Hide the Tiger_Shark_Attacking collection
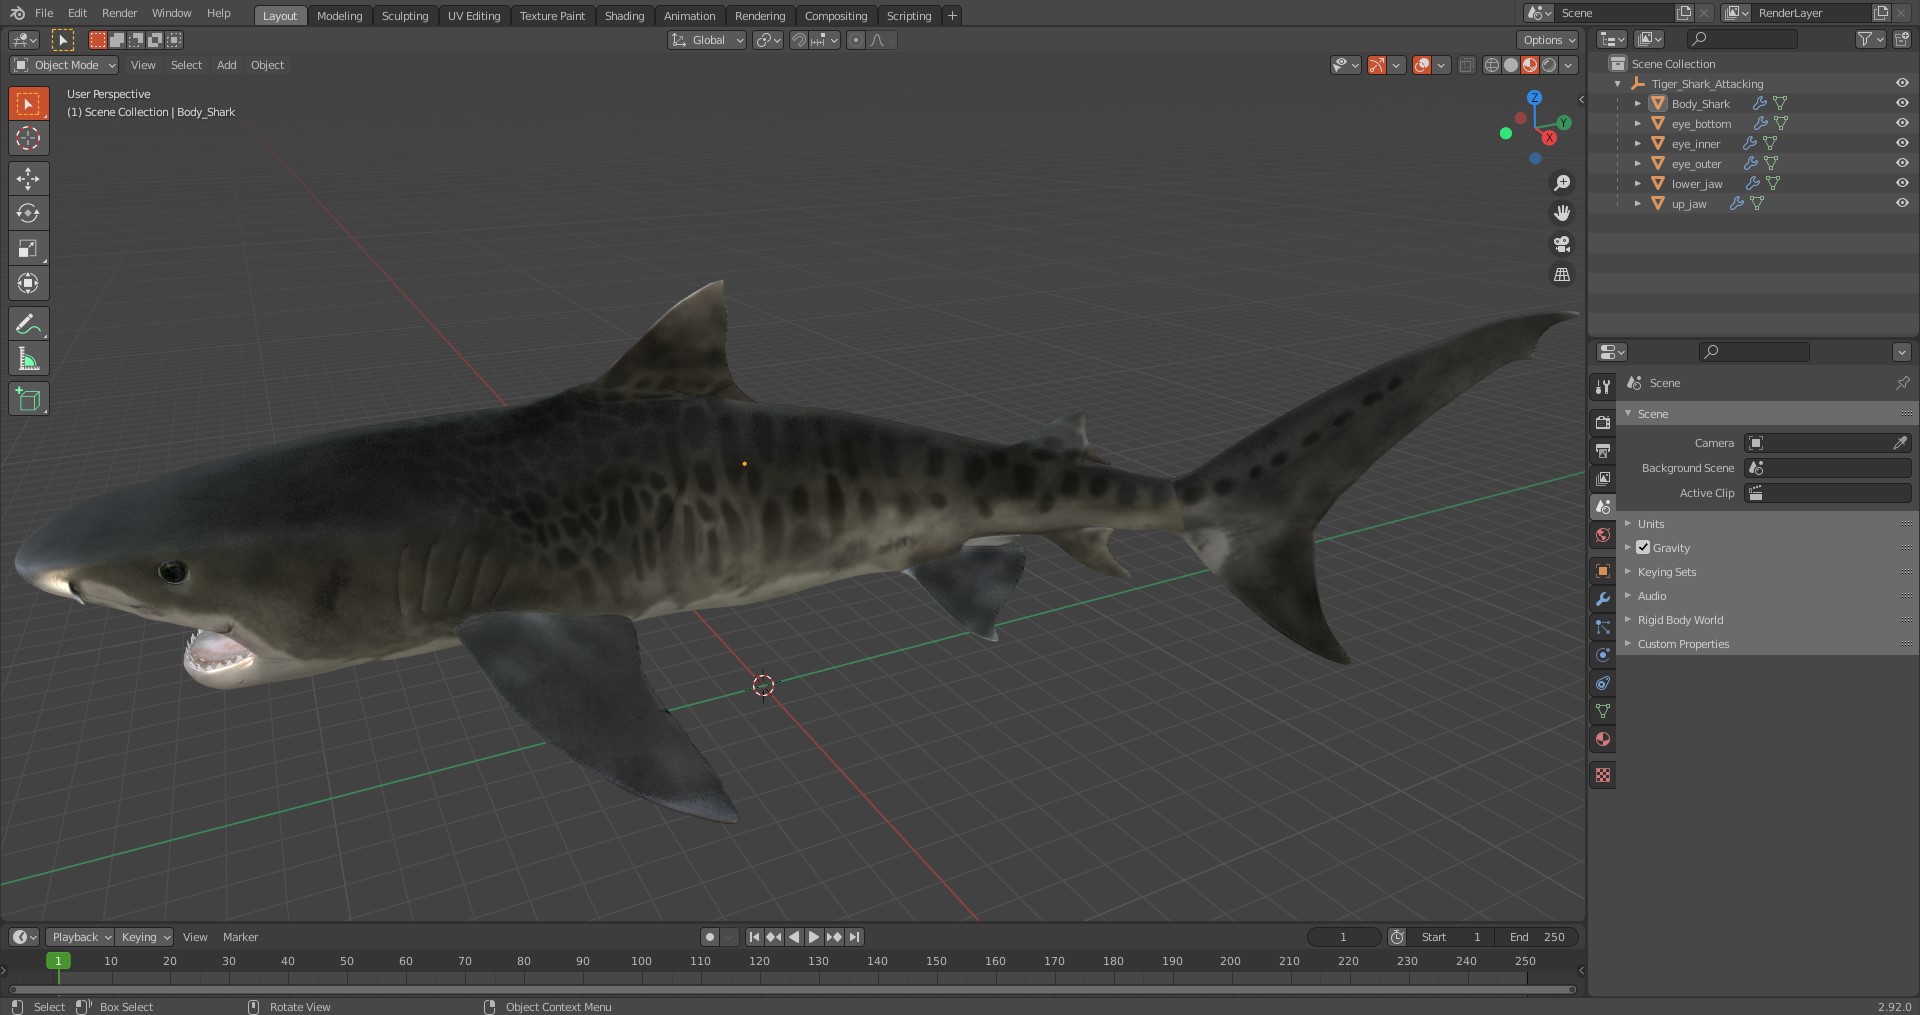 pyautogui.click(x=1902, y=83)
